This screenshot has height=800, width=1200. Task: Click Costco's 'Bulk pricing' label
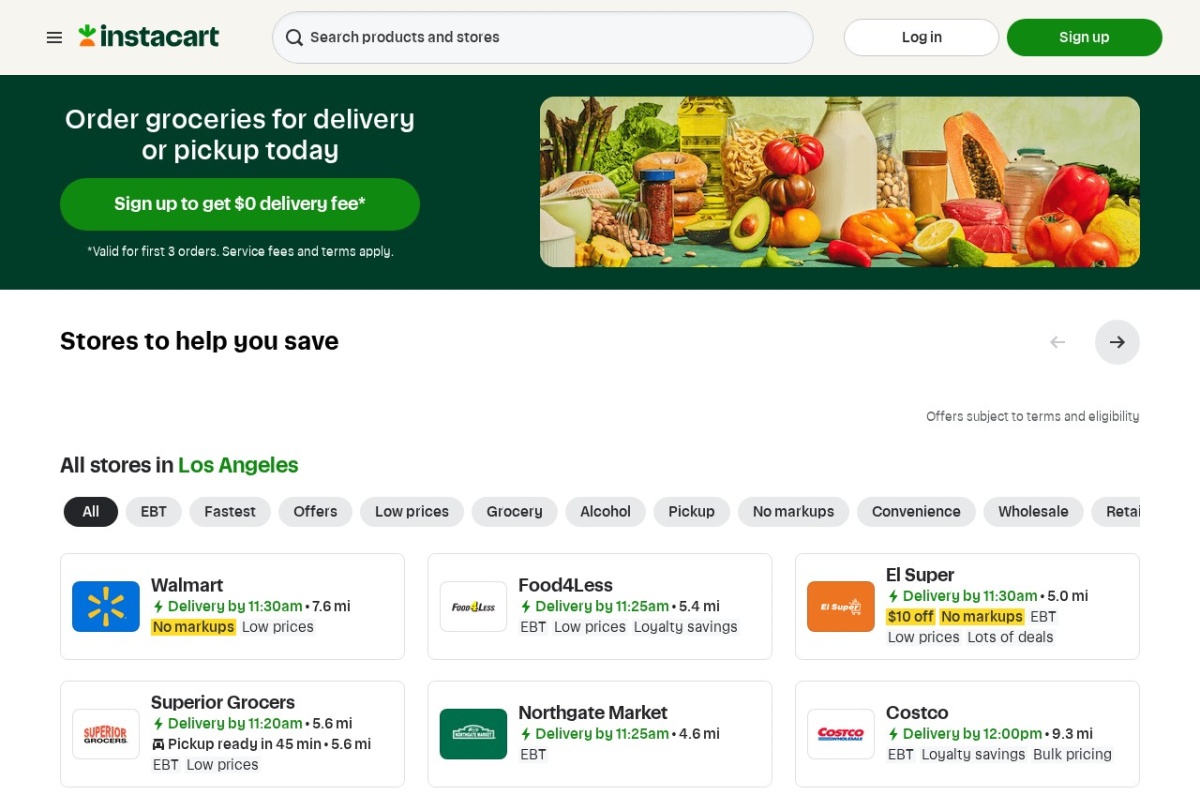[x=1072, y=755]
